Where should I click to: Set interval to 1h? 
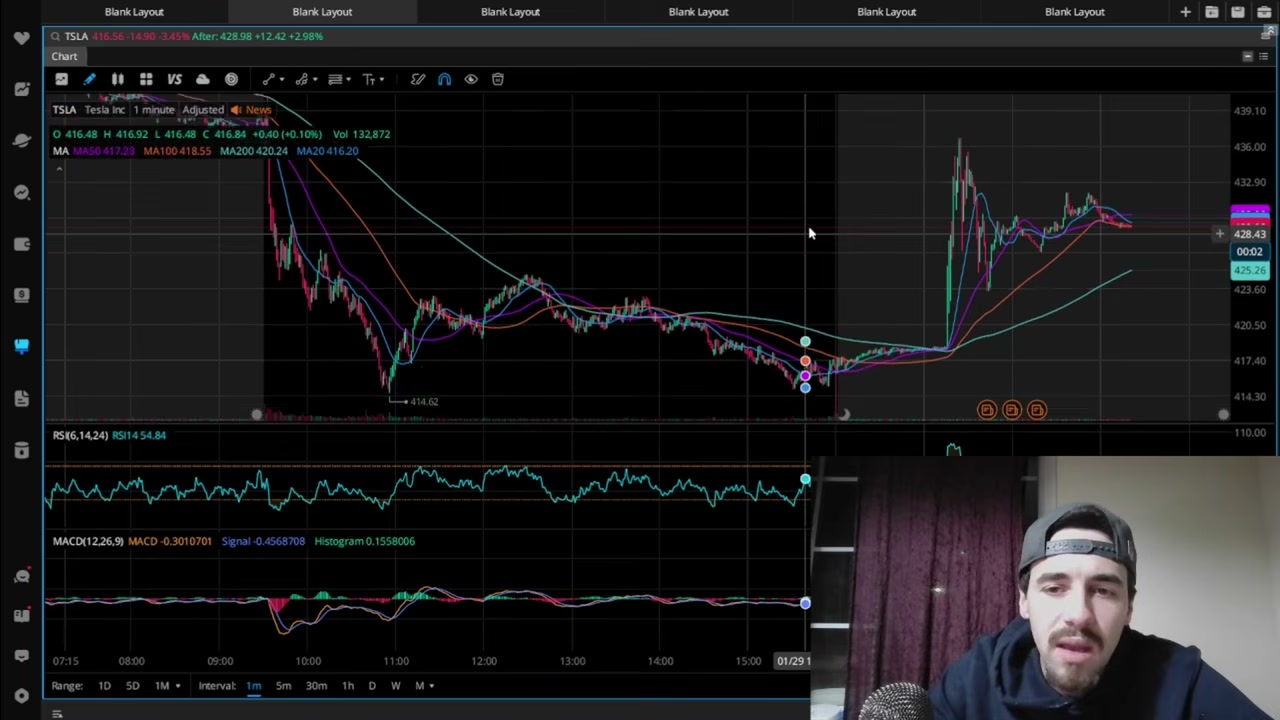tap(347, 686)
